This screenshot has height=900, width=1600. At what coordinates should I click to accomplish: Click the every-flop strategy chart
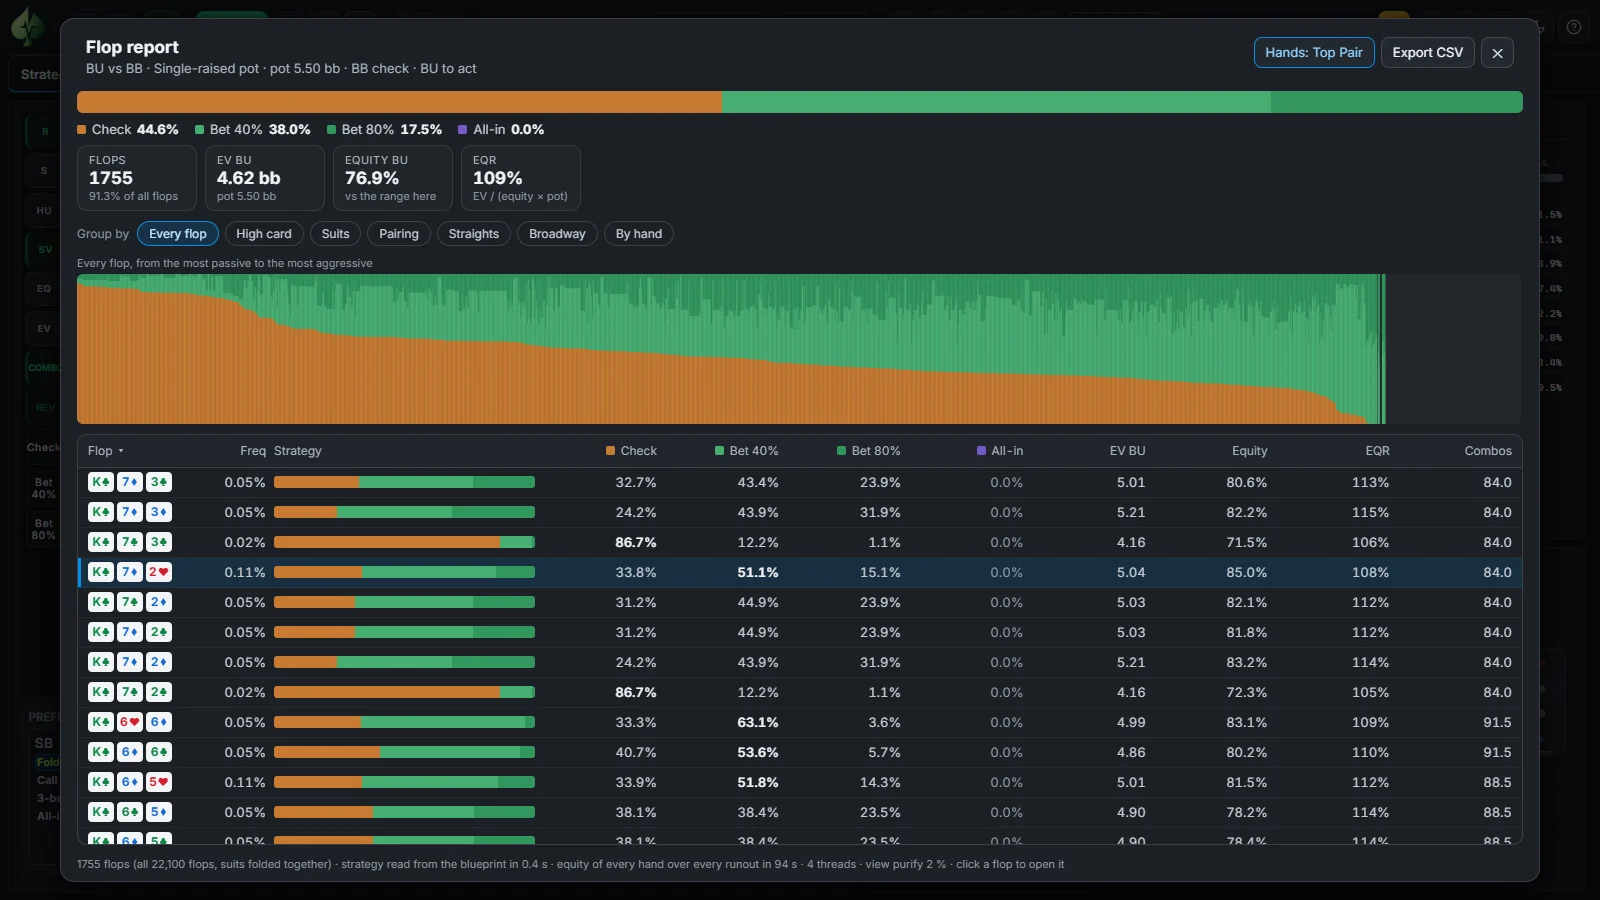(x=798, y=349)
